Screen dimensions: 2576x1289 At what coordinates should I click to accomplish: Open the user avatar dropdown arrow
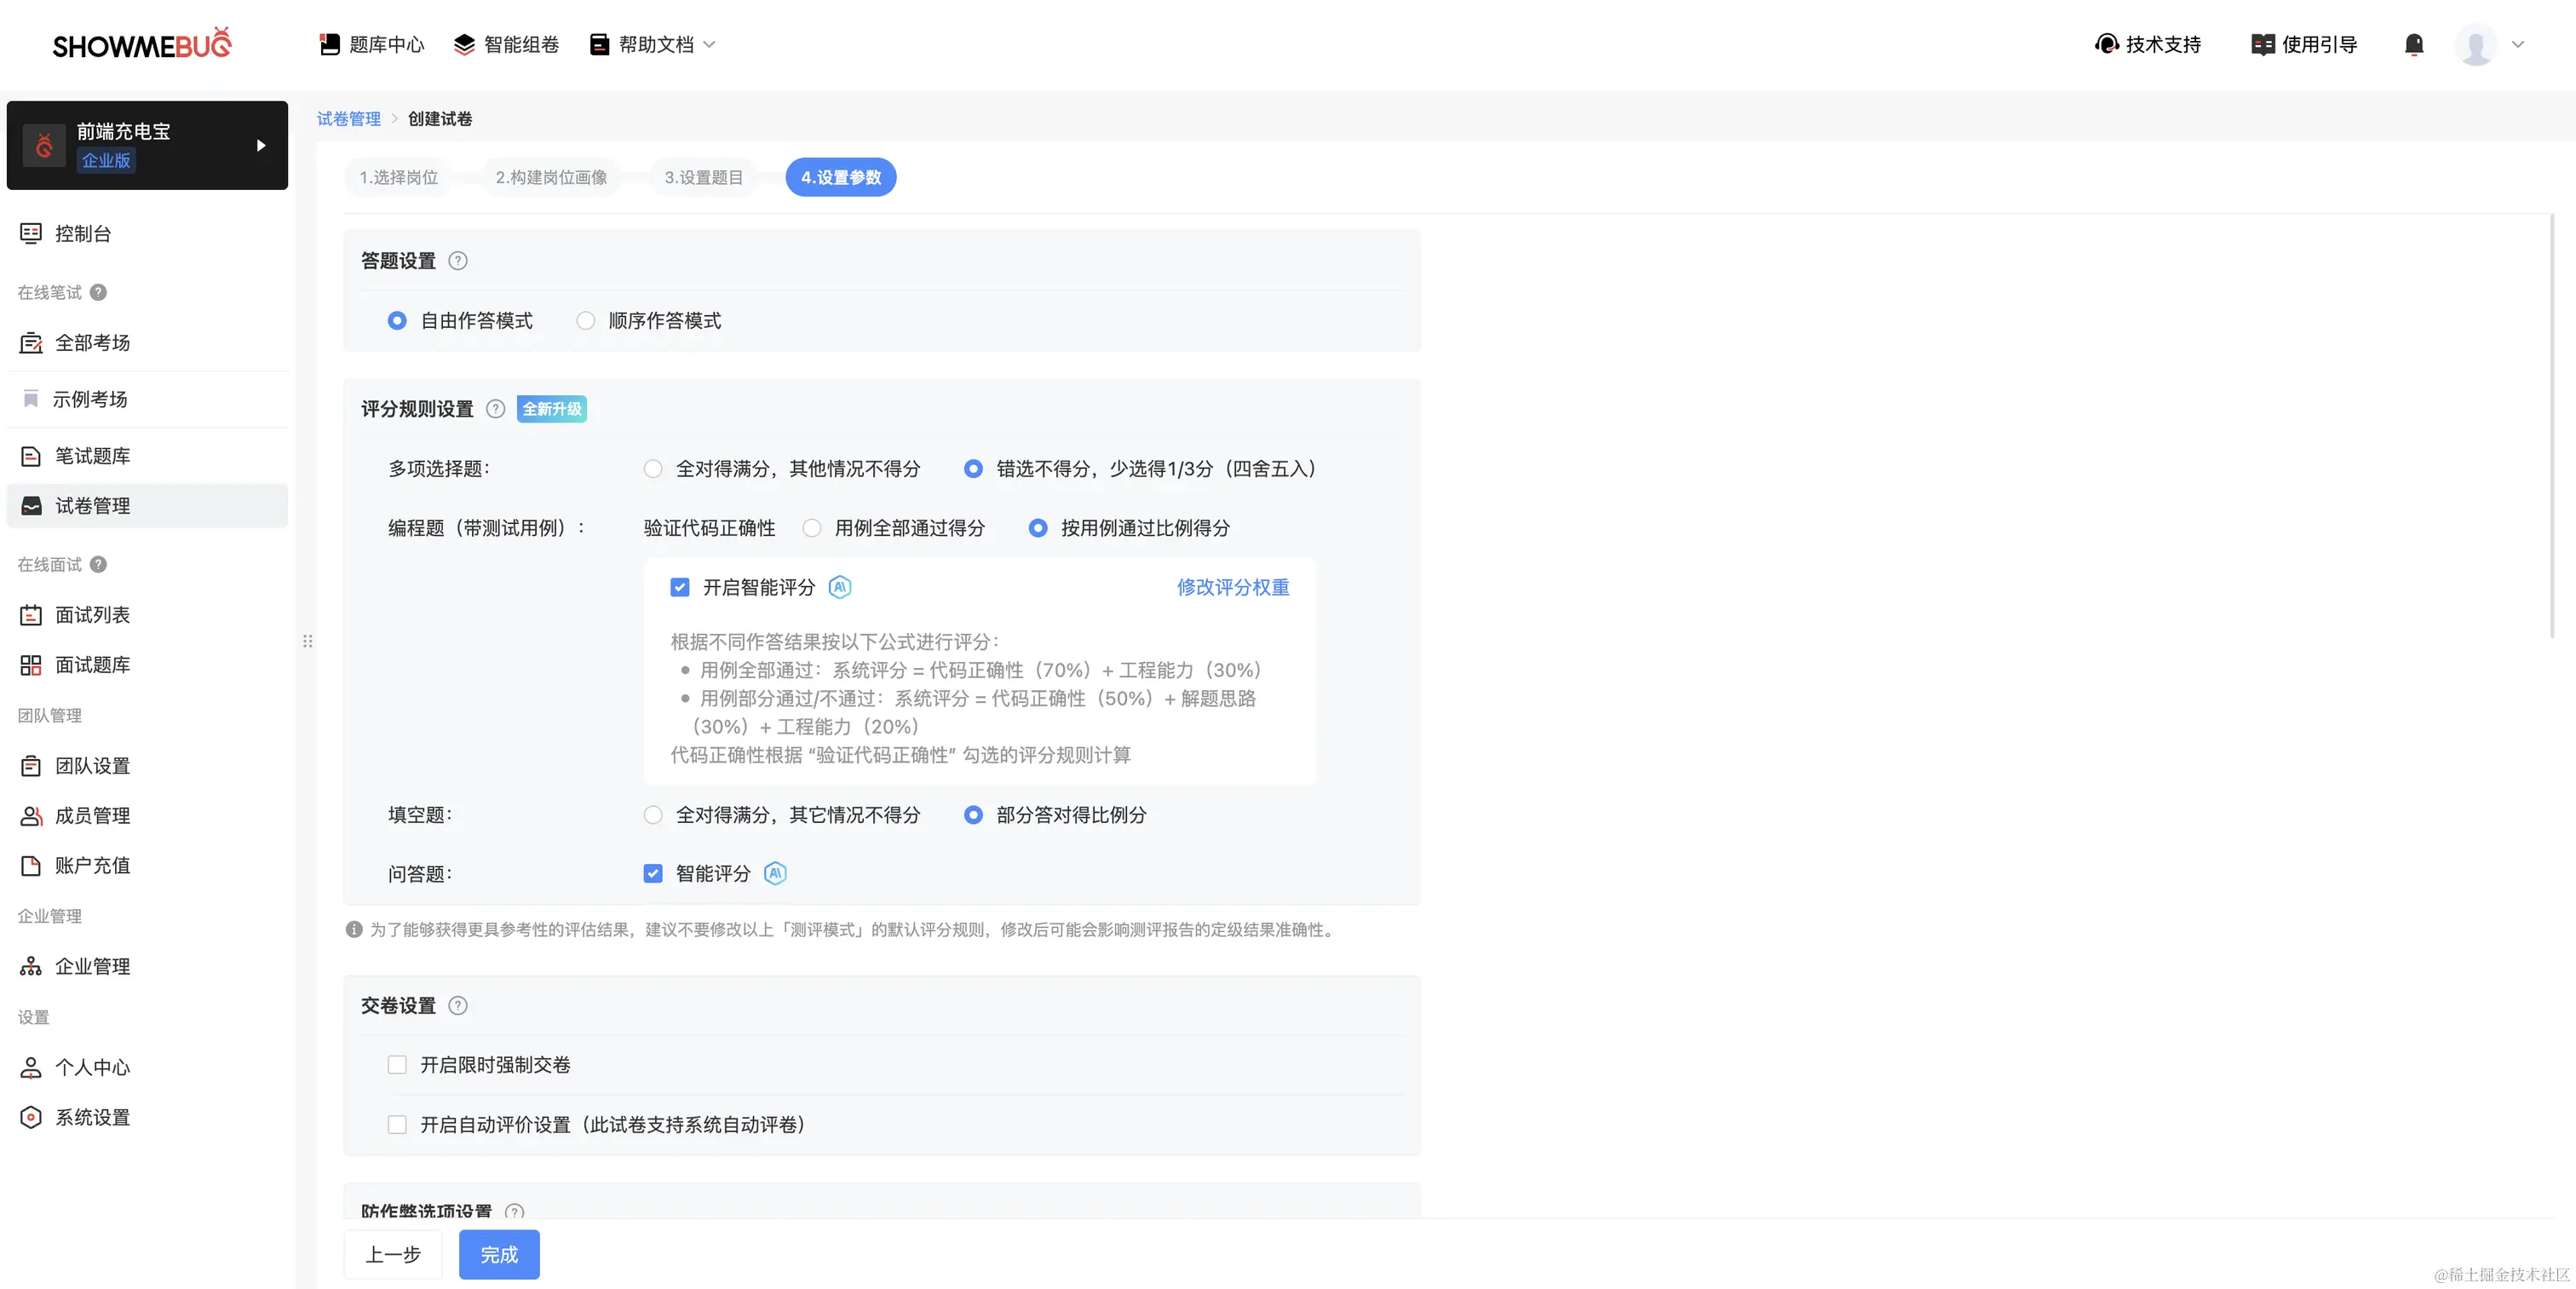coord(2518,44)
